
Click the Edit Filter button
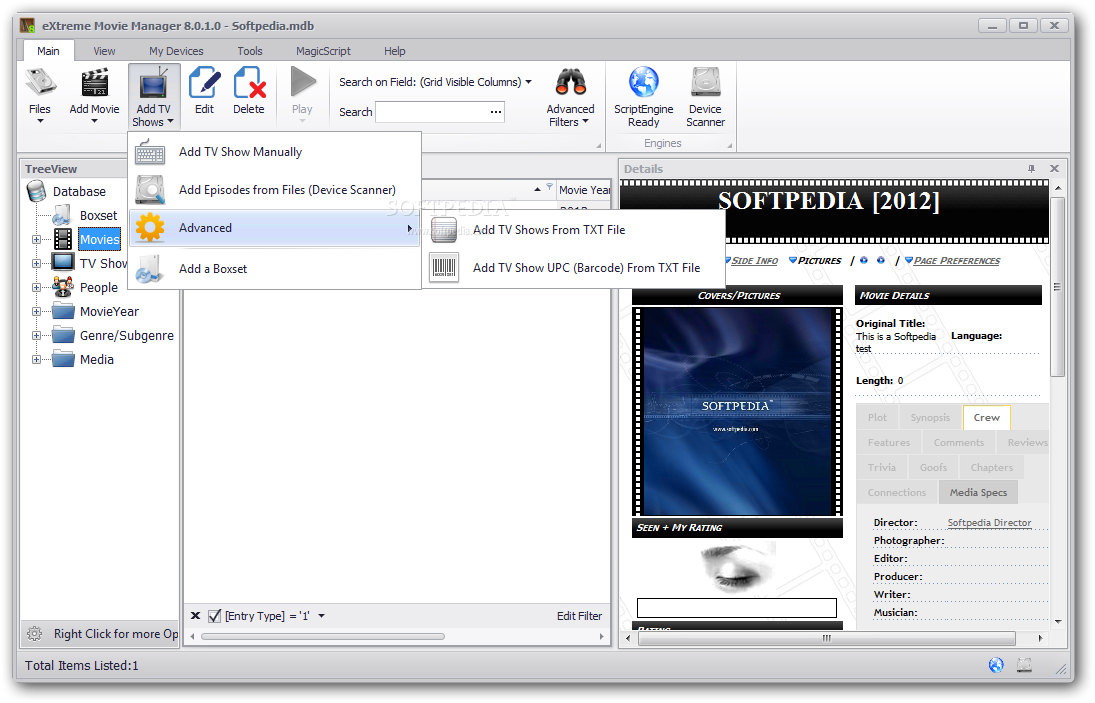pyautogui.click(x=579, y=616)
